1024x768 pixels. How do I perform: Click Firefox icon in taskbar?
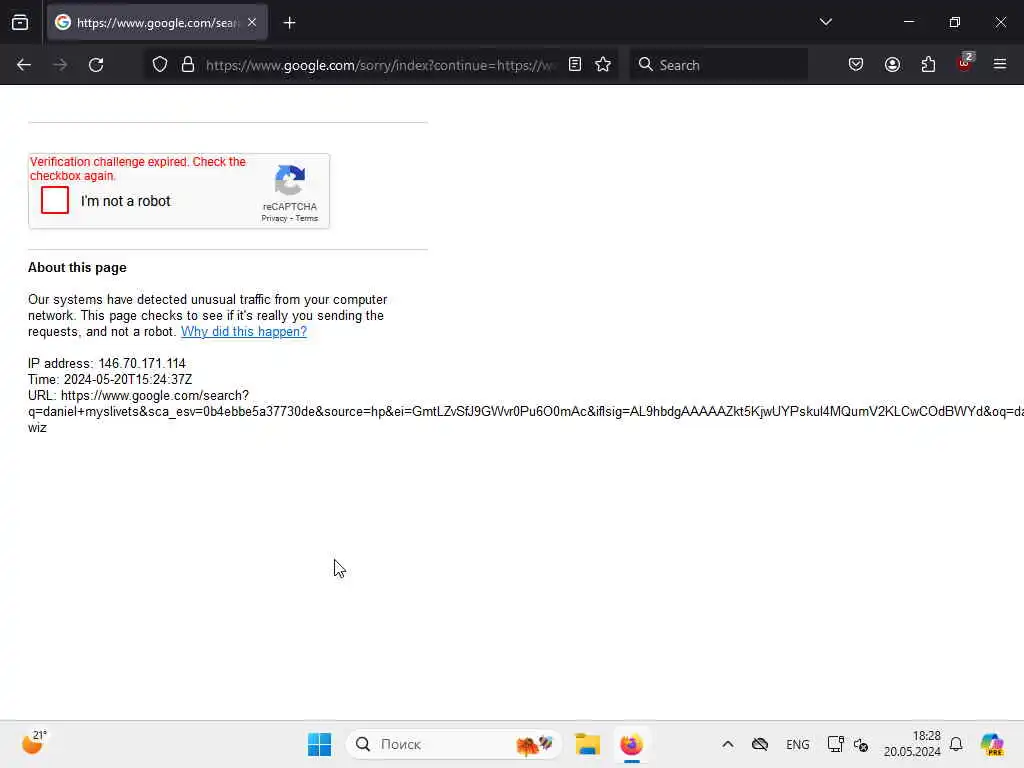point(632,744)
